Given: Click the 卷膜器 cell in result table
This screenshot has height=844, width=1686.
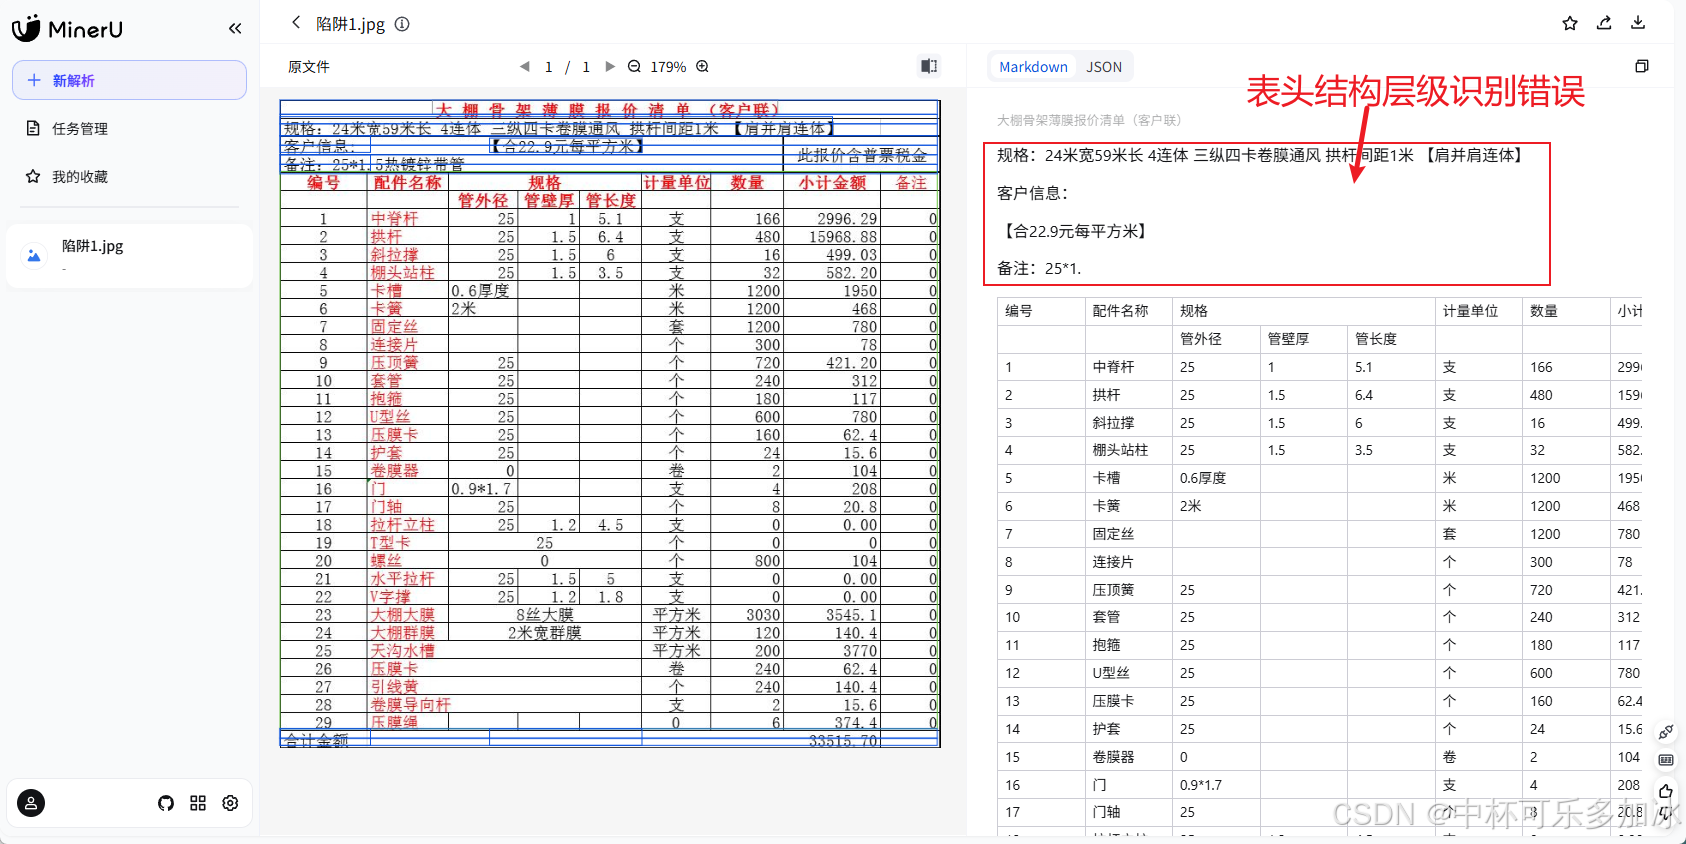Looking at the screenshot, I should point(1128,757).
